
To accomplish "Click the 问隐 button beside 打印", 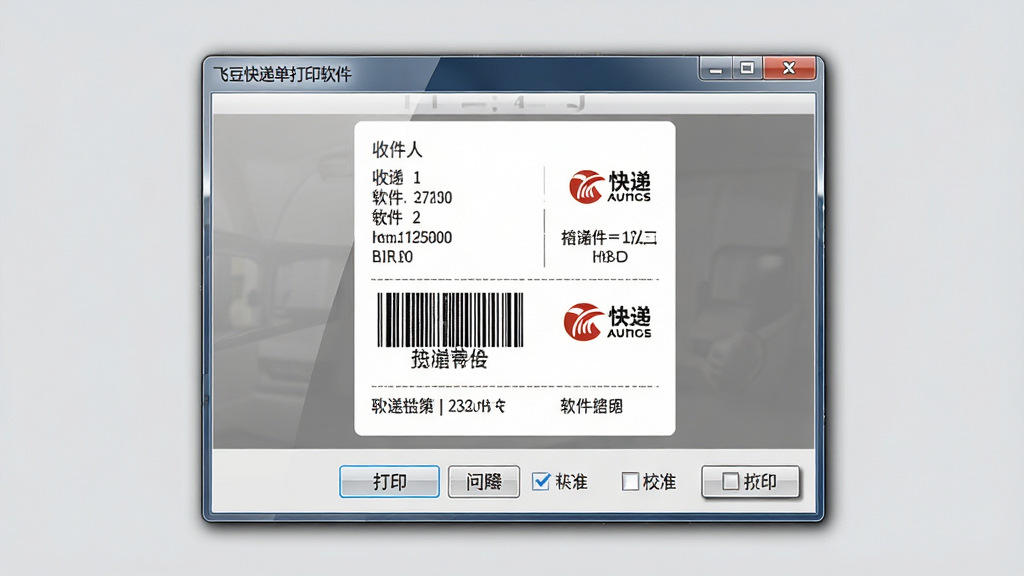I will 484,482.
